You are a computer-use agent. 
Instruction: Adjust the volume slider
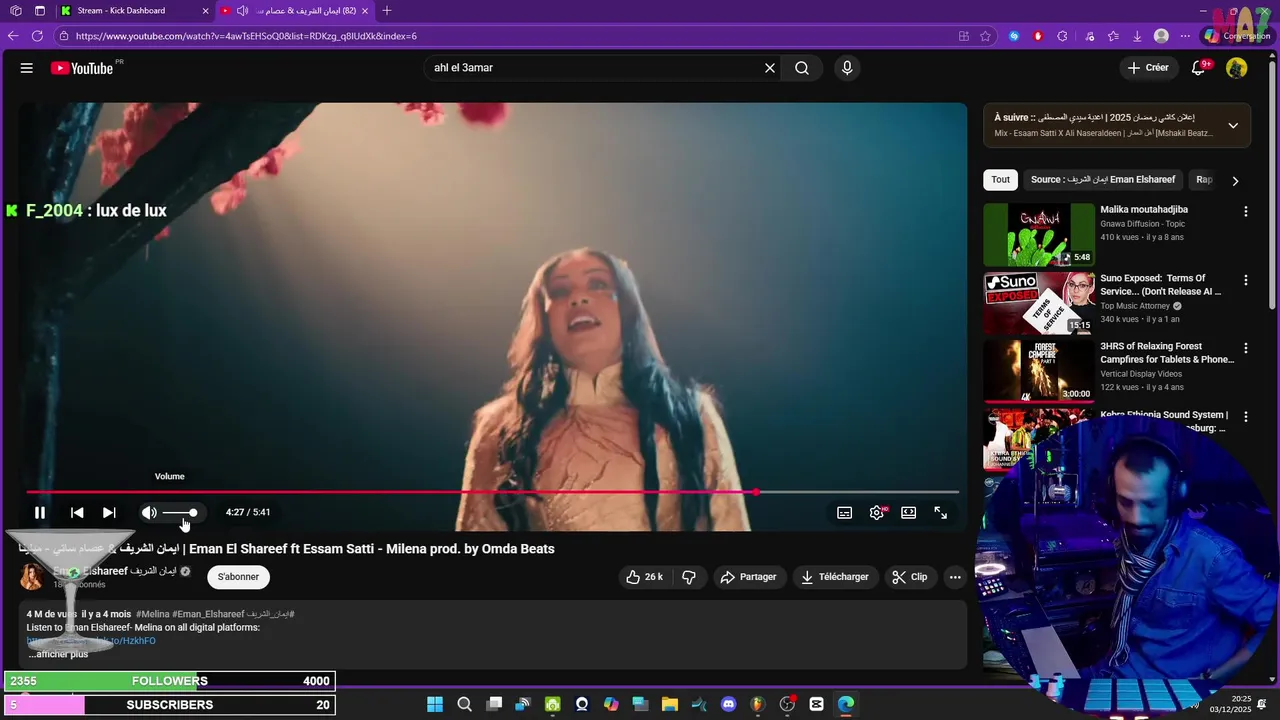pos(180,512)
